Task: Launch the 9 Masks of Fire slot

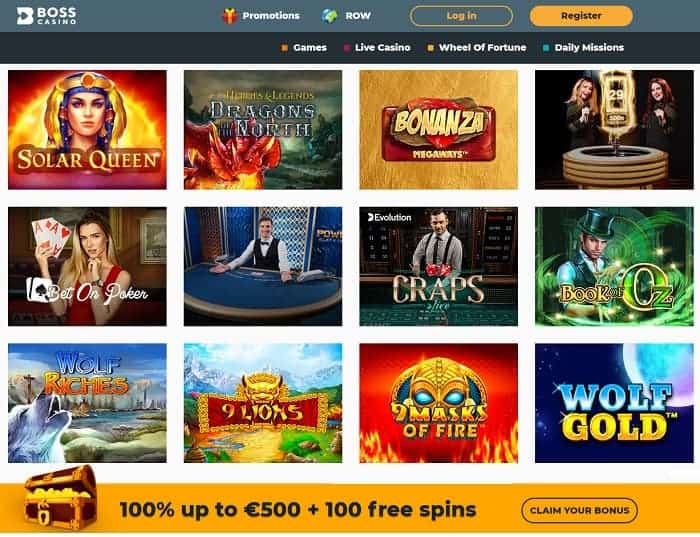Action: pyautogui.click(x=438, y=403)
